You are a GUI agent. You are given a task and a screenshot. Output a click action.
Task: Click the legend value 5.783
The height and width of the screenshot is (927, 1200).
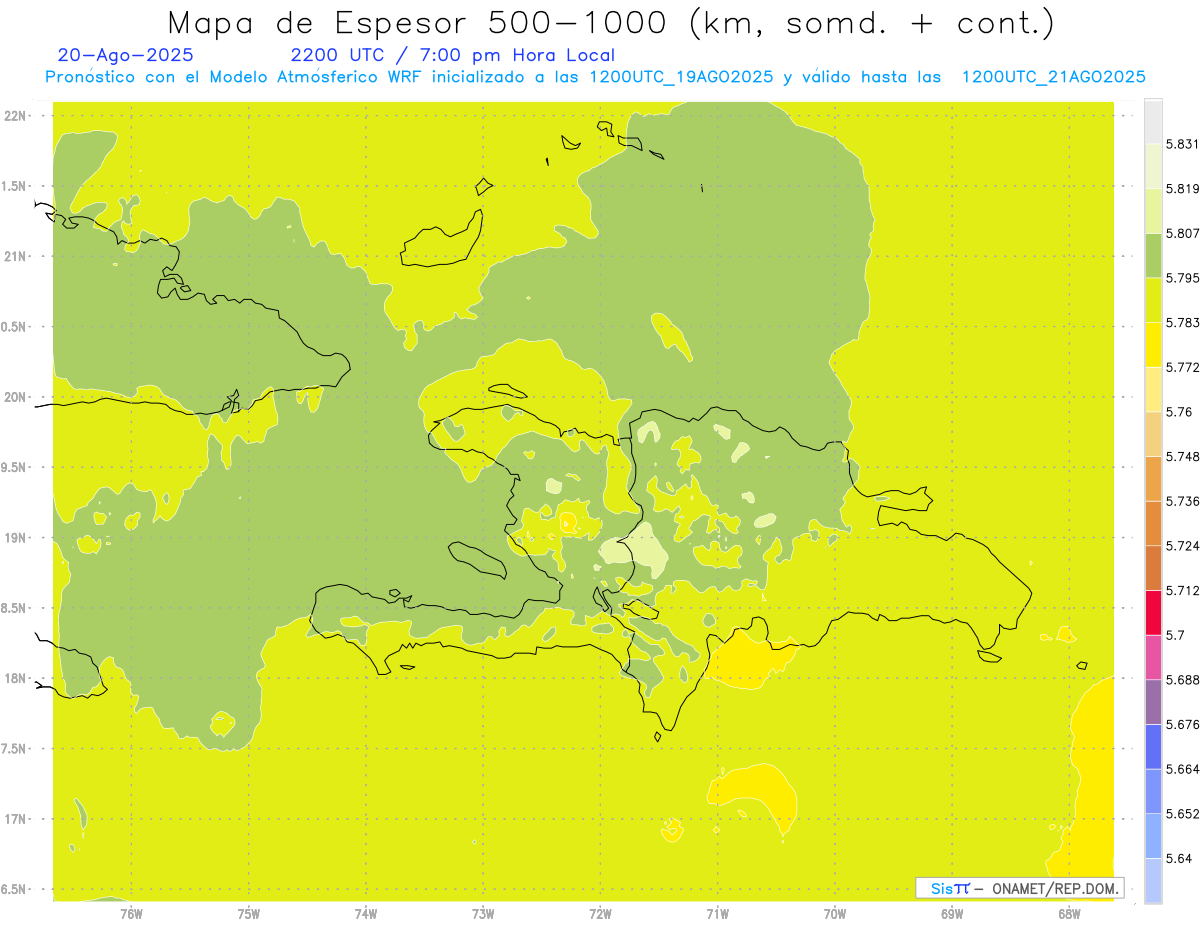pos(1183,322)
